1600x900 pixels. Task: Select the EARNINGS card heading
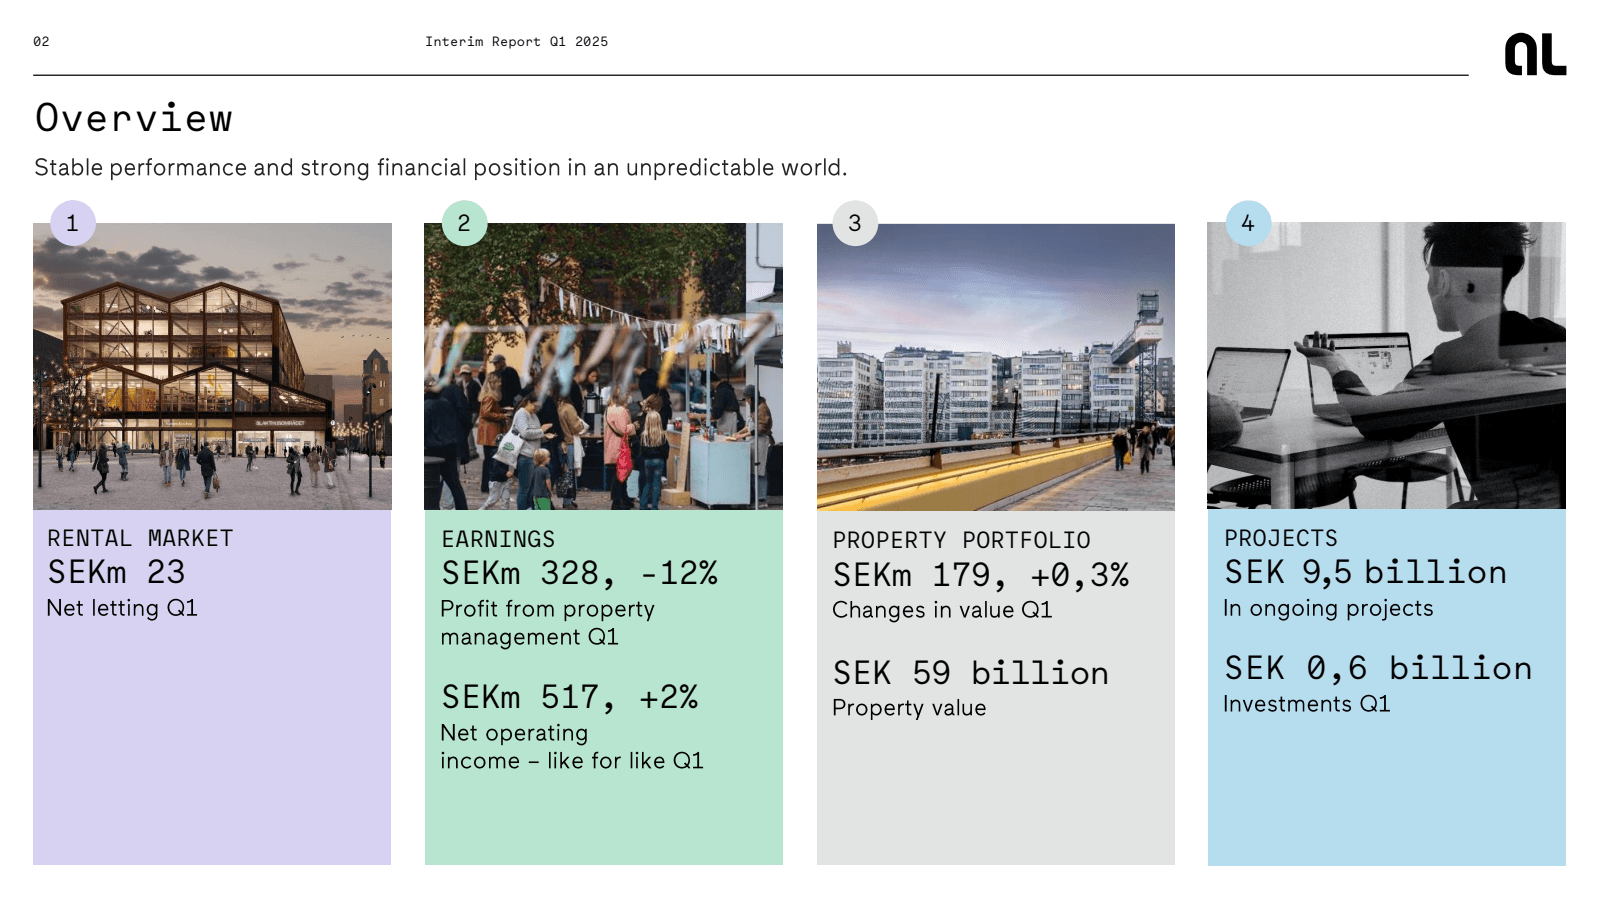pyautogui.click(x=498, y=539)
